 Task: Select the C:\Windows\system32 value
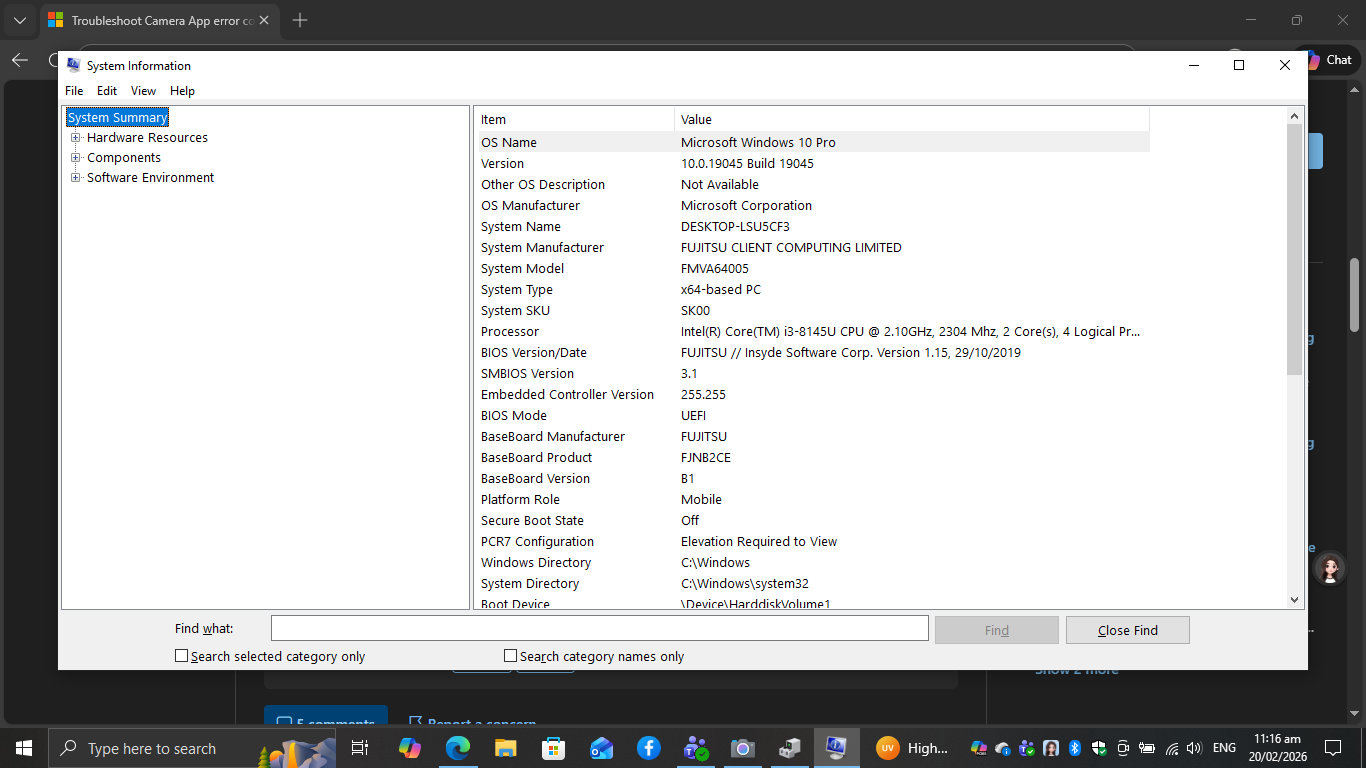(745, 583)
